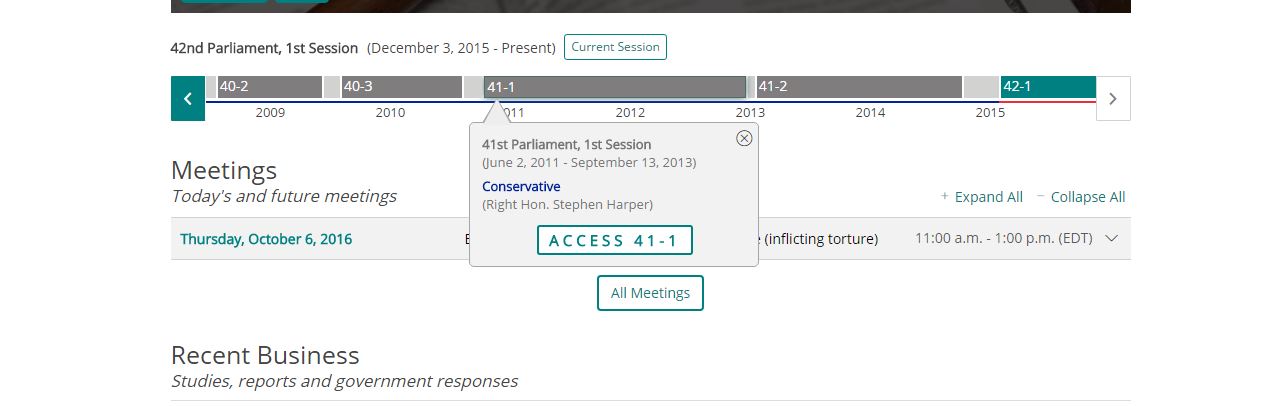Click the gray gap between 40-3 and 41-1
This screenshot has width=1278, height=406.
(x=473, y=87)
